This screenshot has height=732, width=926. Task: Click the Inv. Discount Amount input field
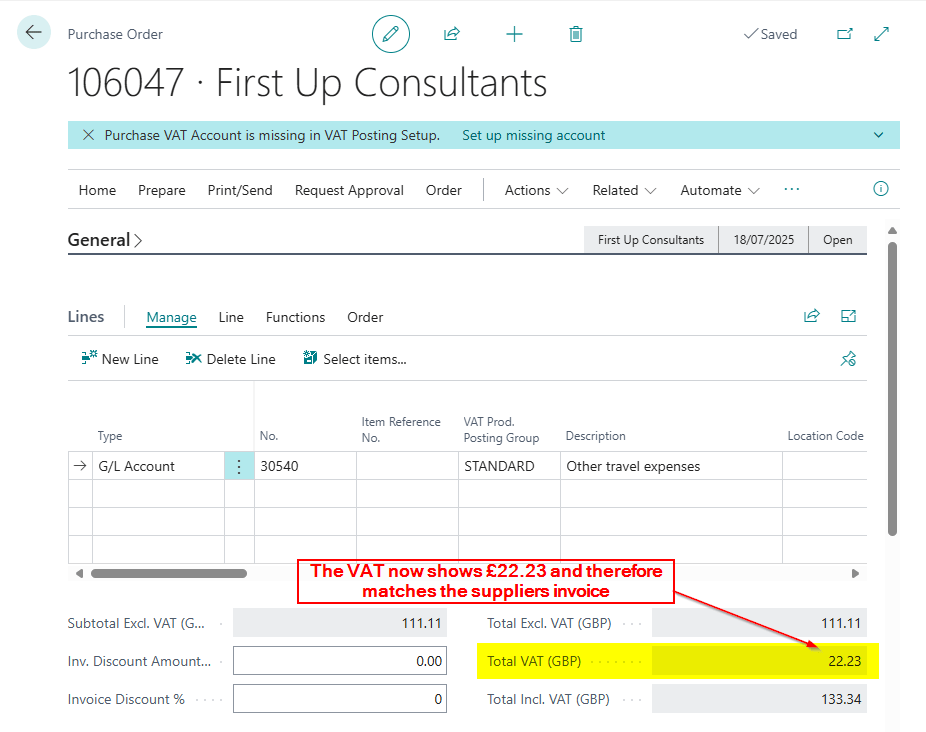tap(339, 661)
